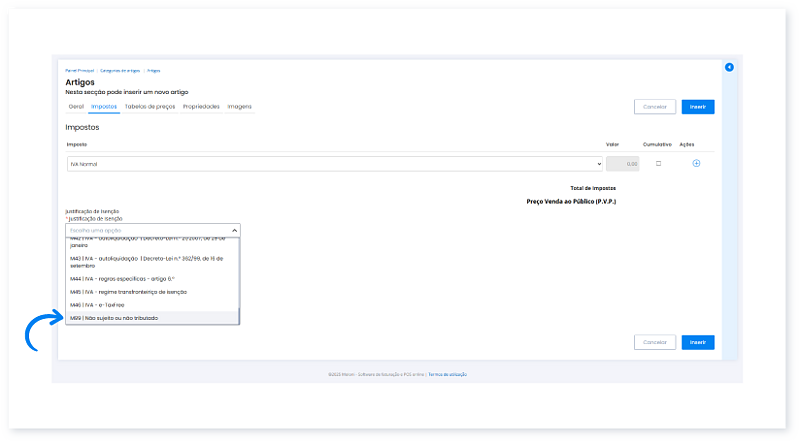Select the Impostos tab
Image resolution: width=800 pixels, height=443 pixels.
click(x=104, y=106)
